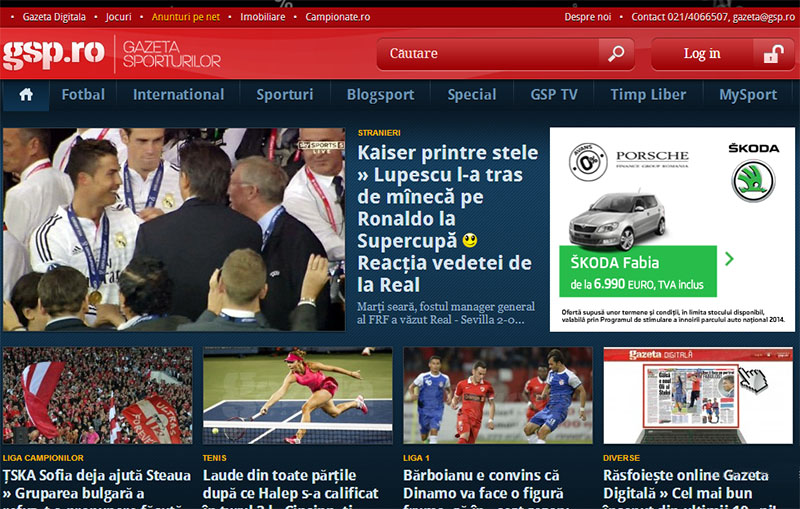
Task: Open the Ronaldo Supercup main photo
Action: tap(173, 229)
